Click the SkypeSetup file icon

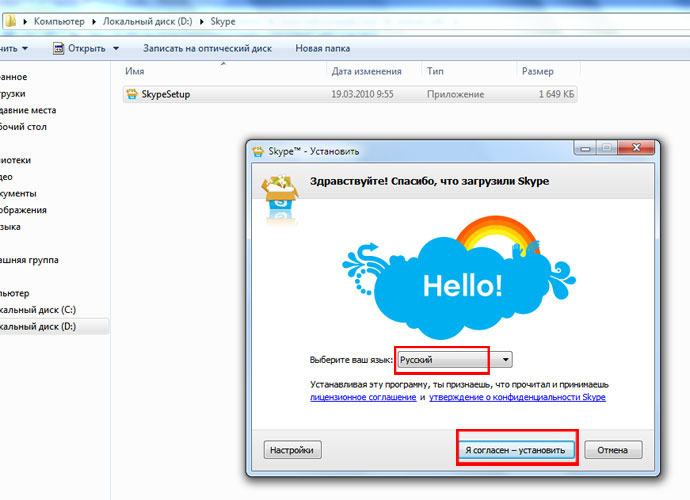click(x=132, y=94)
